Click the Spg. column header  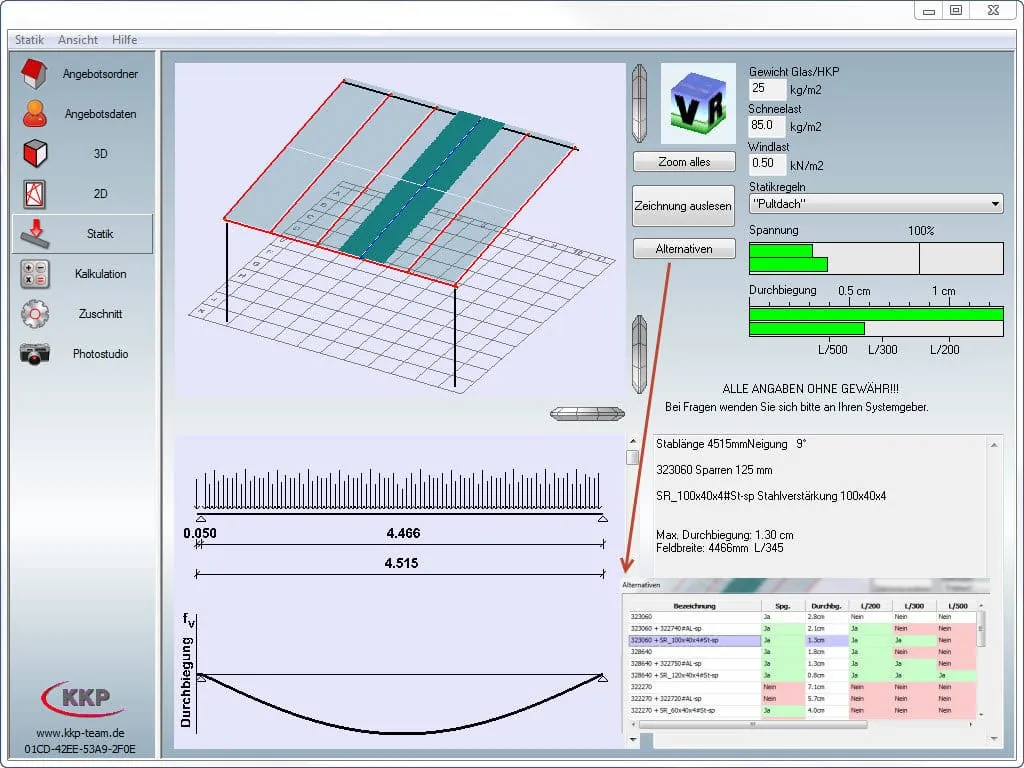click(783, 606)
